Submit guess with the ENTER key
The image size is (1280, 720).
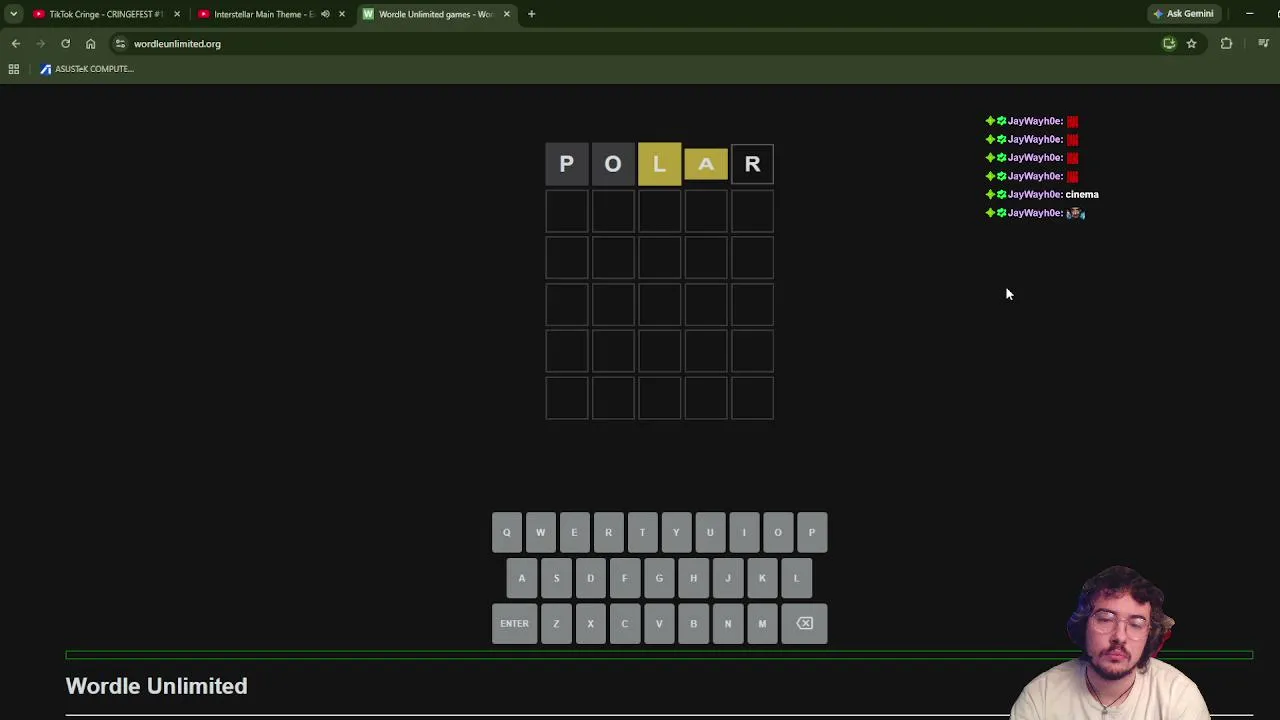tap(514, 624)
